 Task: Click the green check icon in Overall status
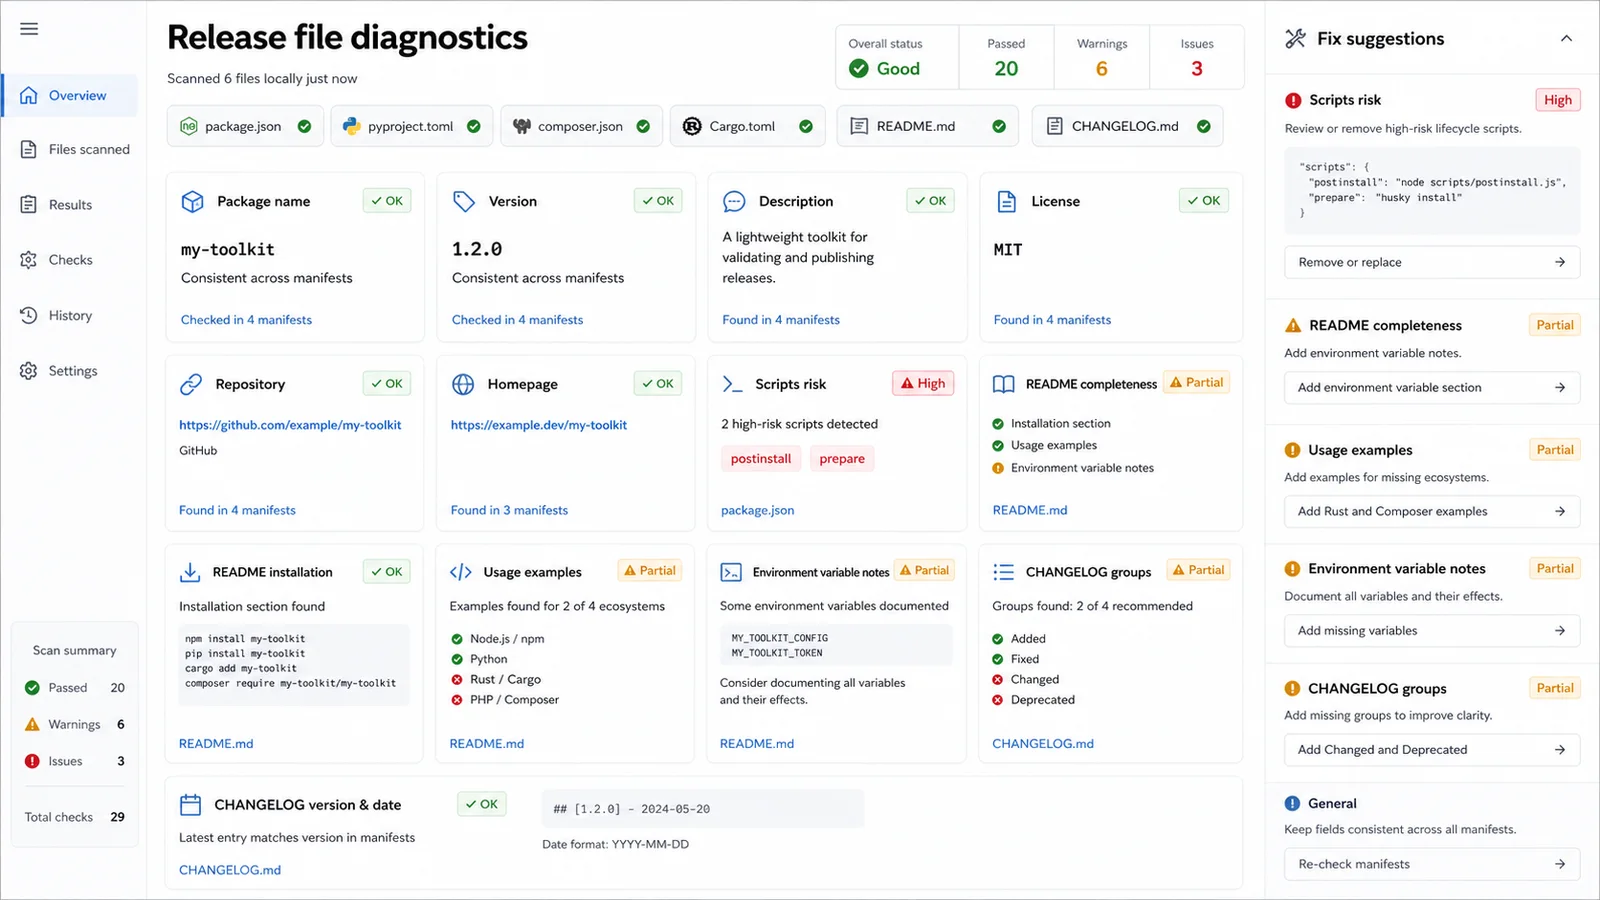click(858, 68)
